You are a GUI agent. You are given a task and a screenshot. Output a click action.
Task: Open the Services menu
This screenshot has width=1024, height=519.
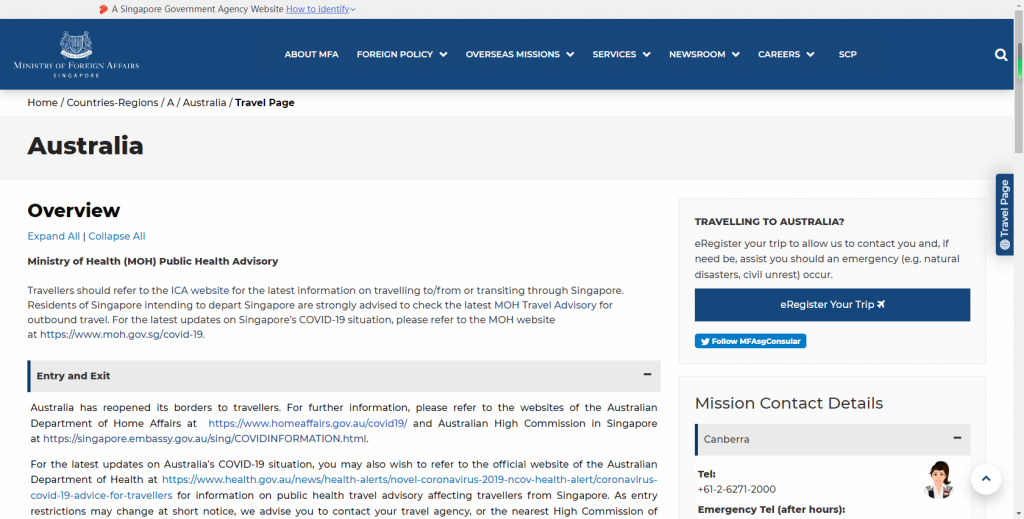pyautogui.click(x=621, y=54)
